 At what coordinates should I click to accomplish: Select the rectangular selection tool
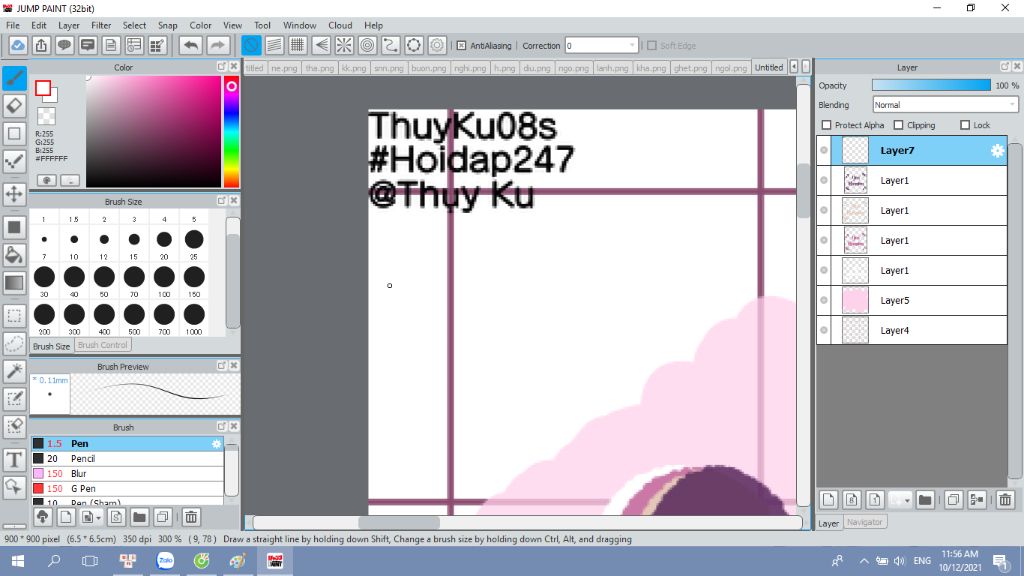coord(14,316)
